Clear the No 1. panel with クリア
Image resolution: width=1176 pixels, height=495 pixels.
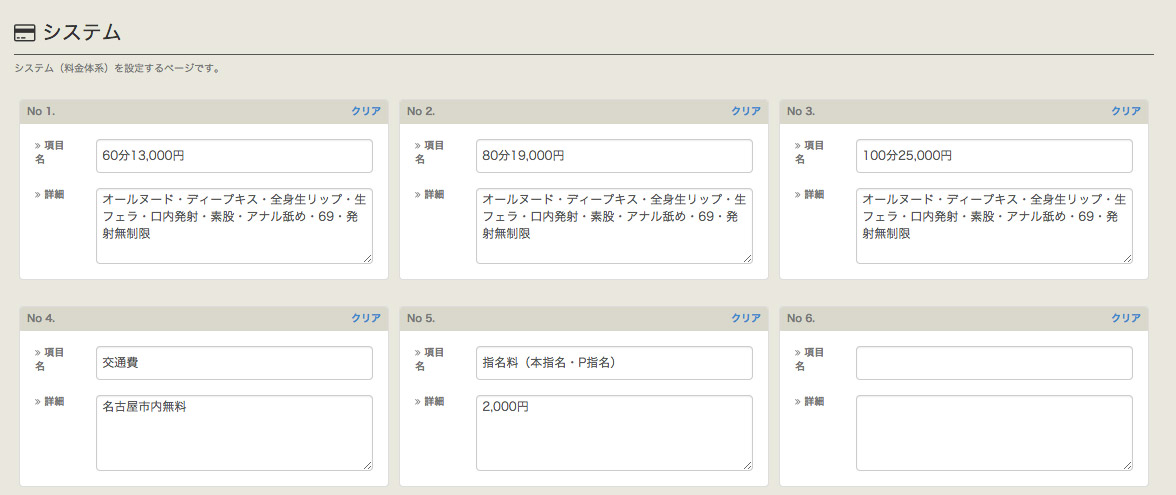pos(366,111)
